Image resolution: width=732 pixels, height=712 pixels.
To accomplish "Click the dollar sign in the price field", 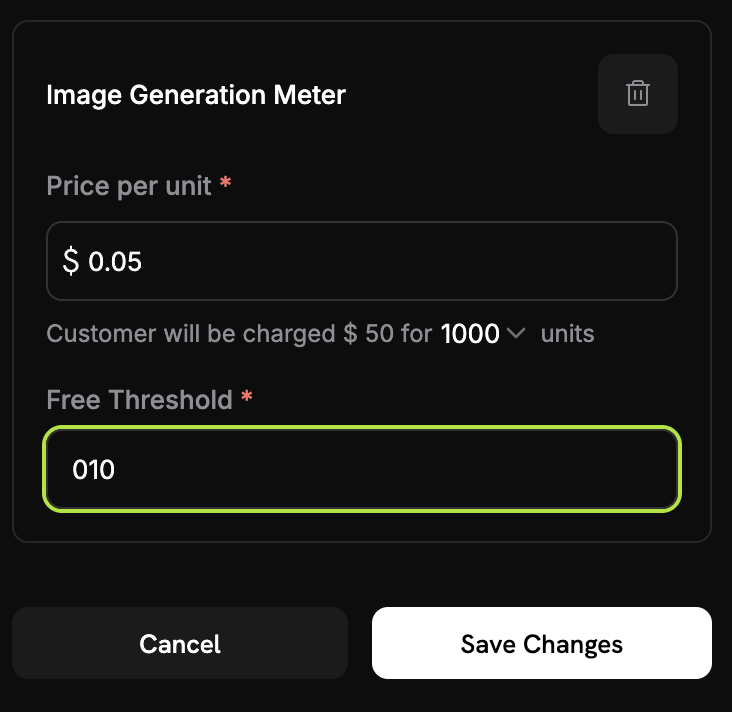I will [x=71, y=261].
